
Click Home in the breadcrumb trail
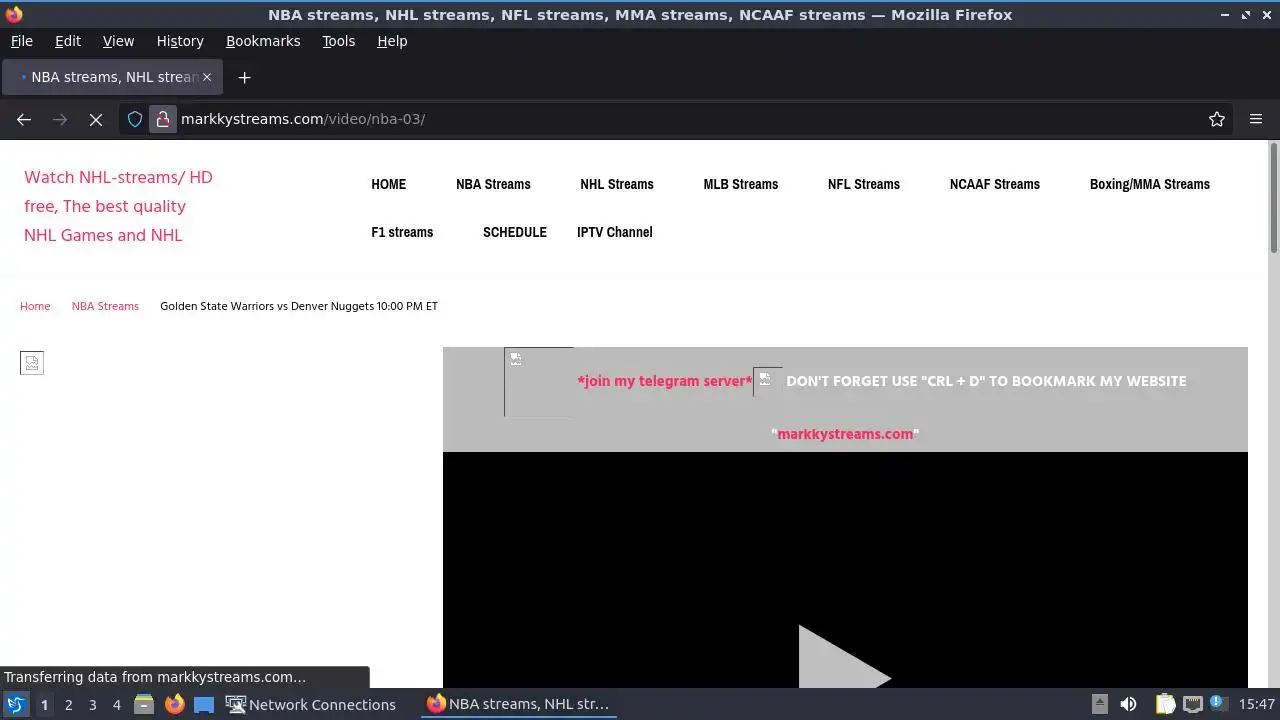[35, 306]
